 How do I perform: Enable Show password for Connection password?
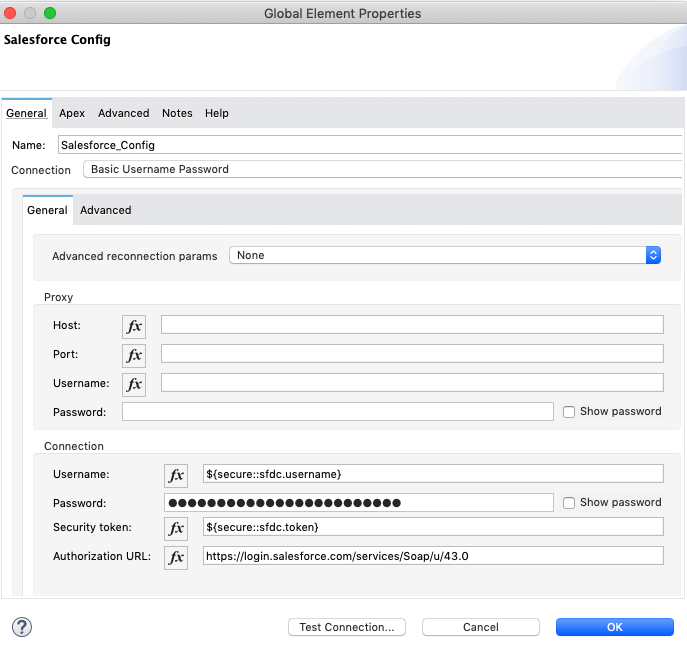(x=569, y=502)
